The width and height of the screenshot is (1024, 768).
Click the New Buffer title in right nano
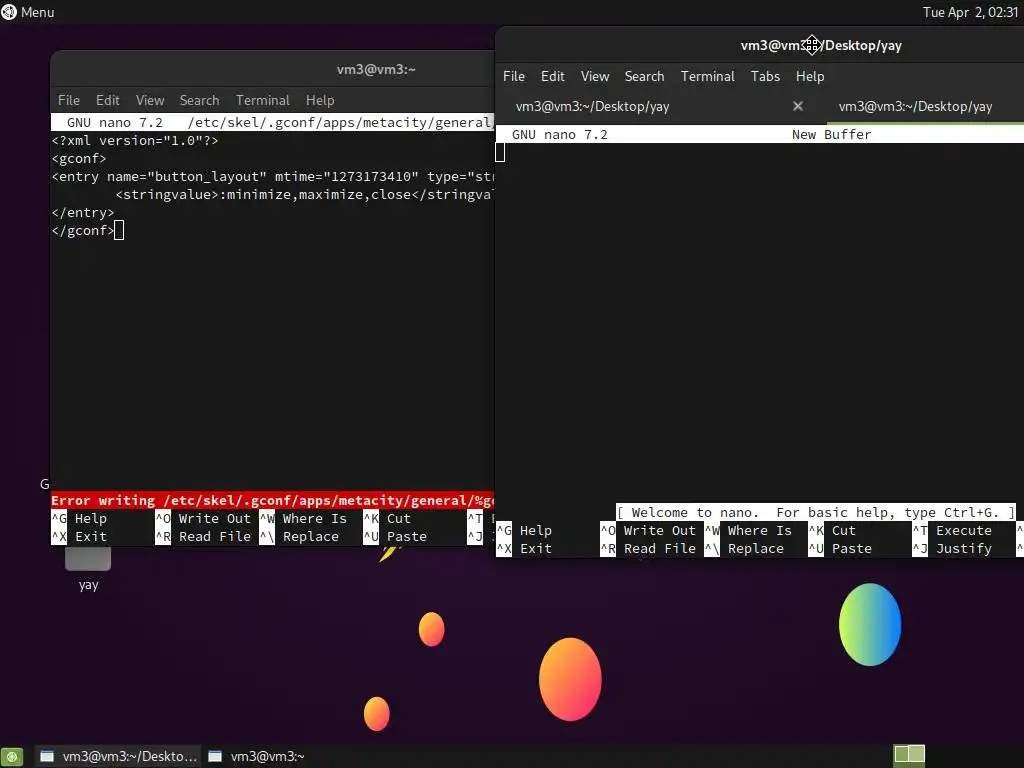tap(831, 135)
